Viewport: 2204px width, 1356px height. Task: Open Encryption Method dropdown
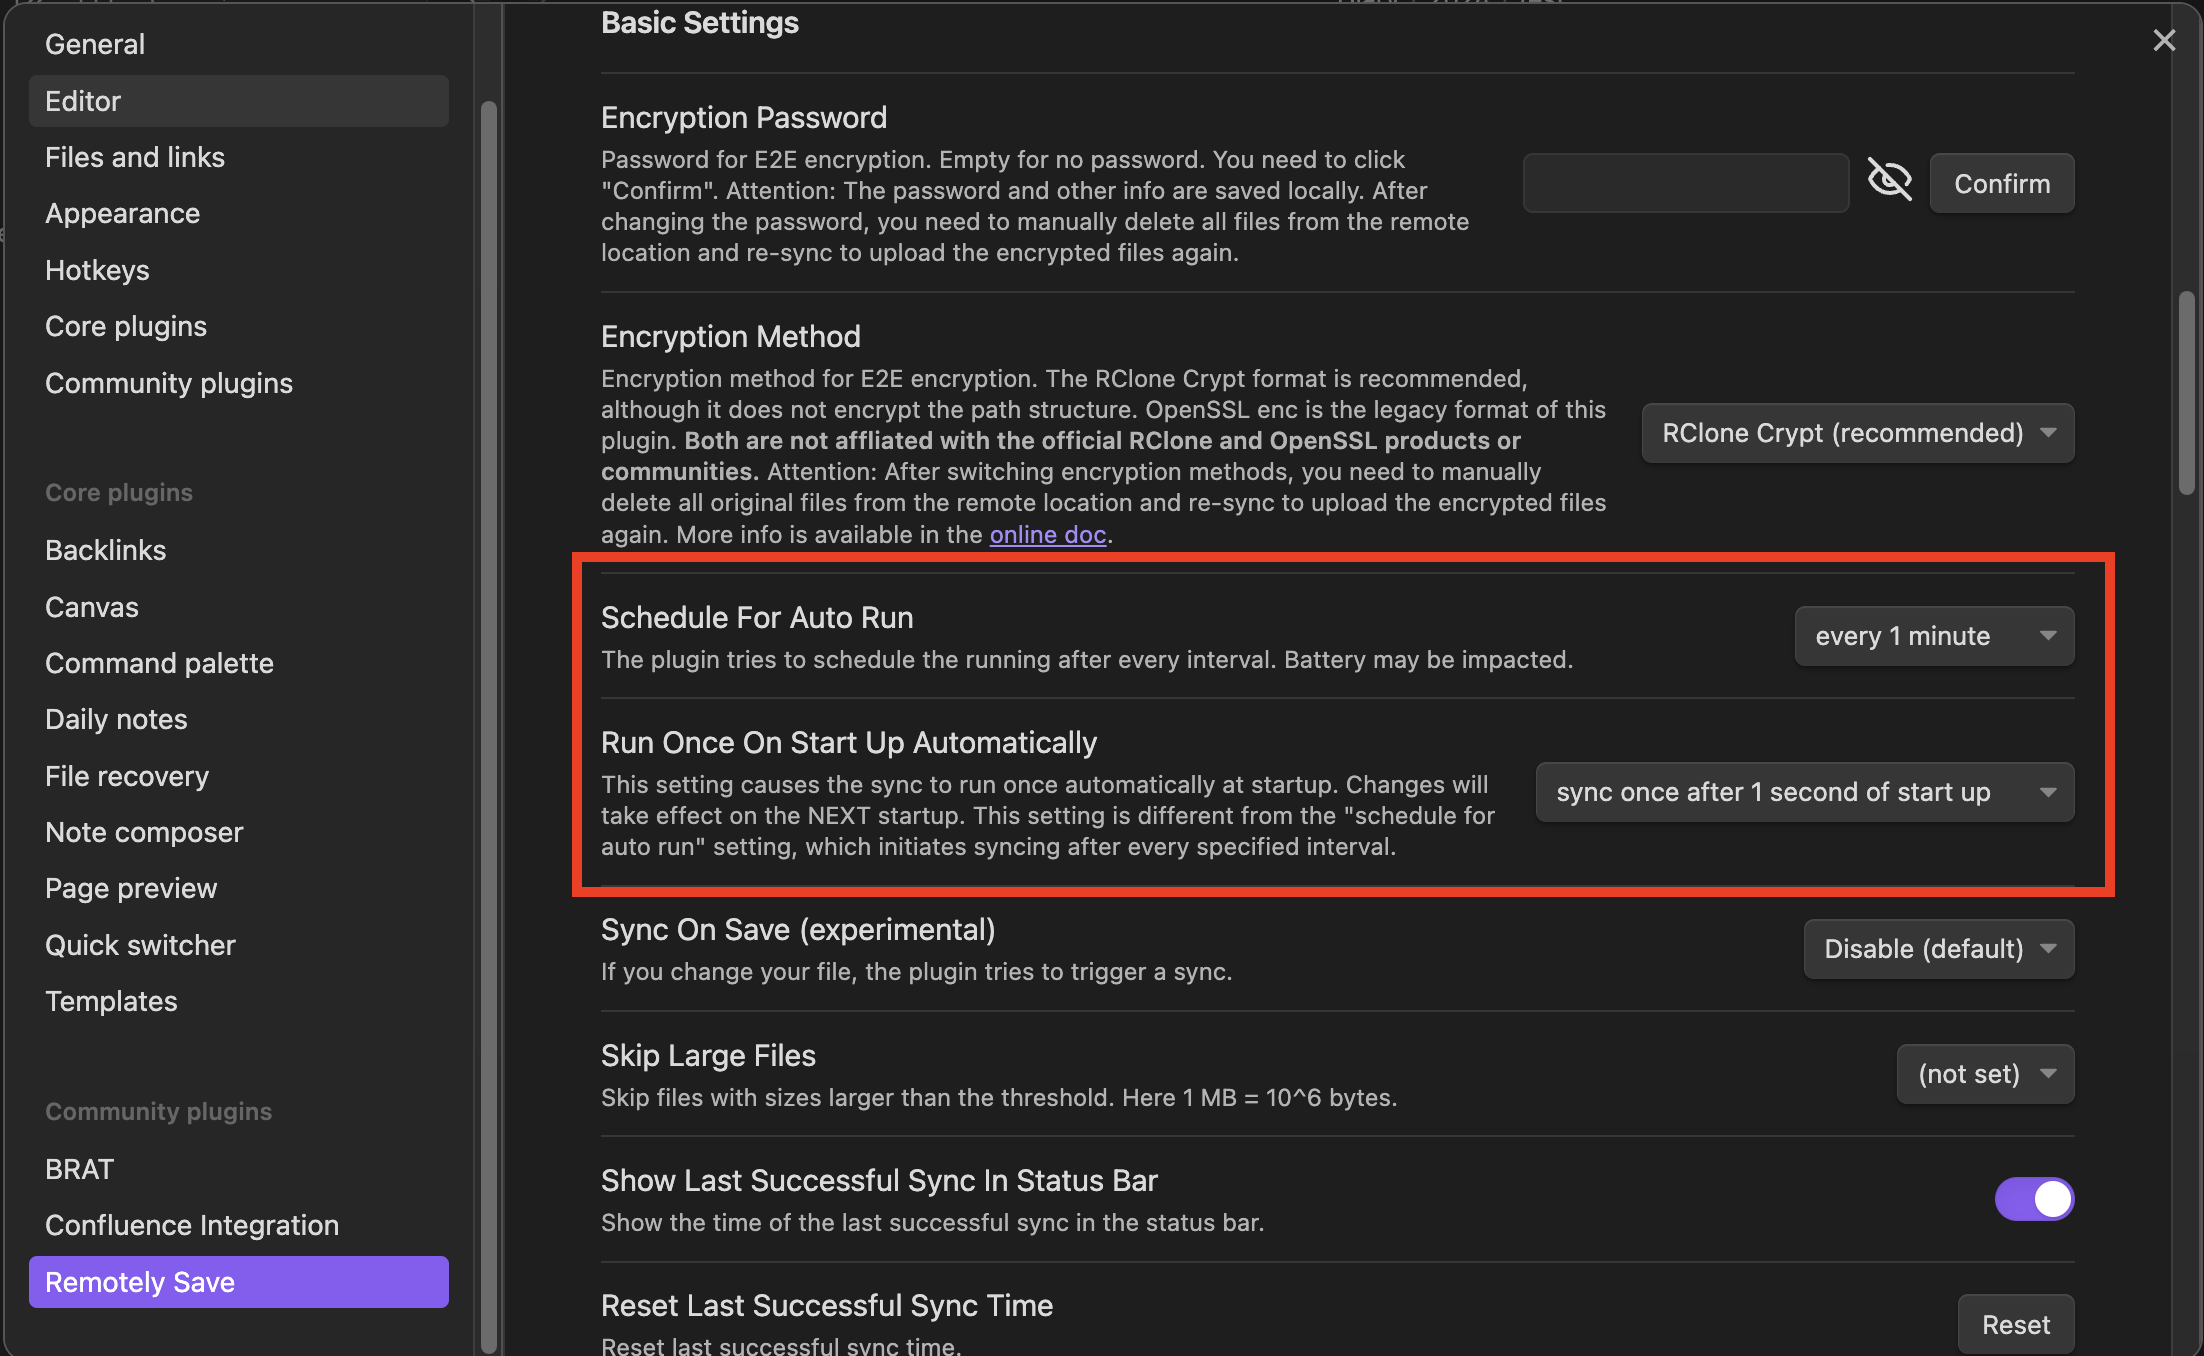point(1857,433)
